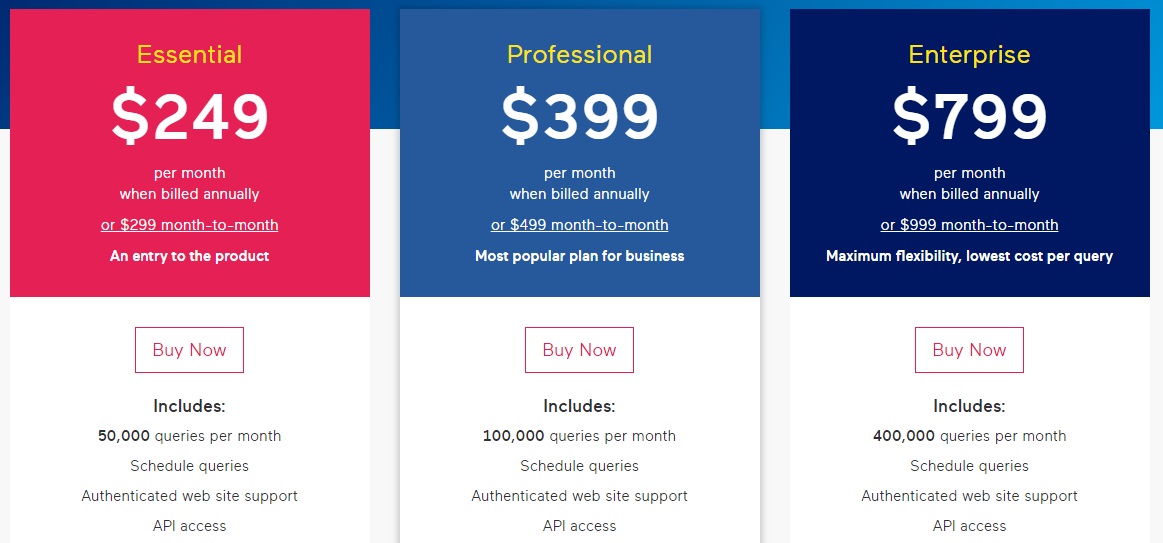This screenshot has height=543, width=1163.
Task: Click the $249 price figure
Action: (190, 116)
